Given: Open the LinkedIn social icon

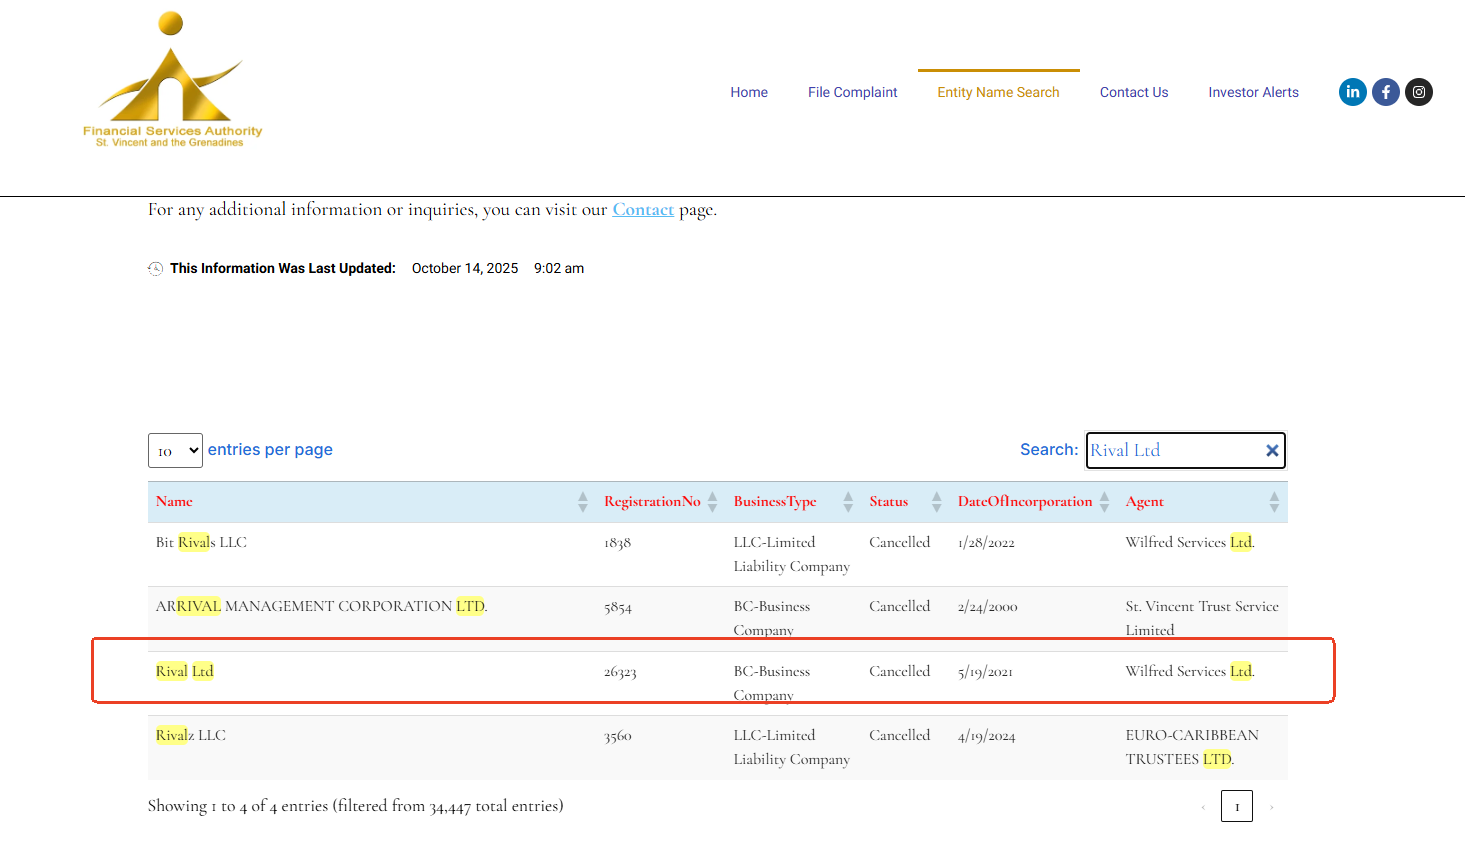Looking at the screenshot, I should pyautogui.click(x=1352, y=92).
